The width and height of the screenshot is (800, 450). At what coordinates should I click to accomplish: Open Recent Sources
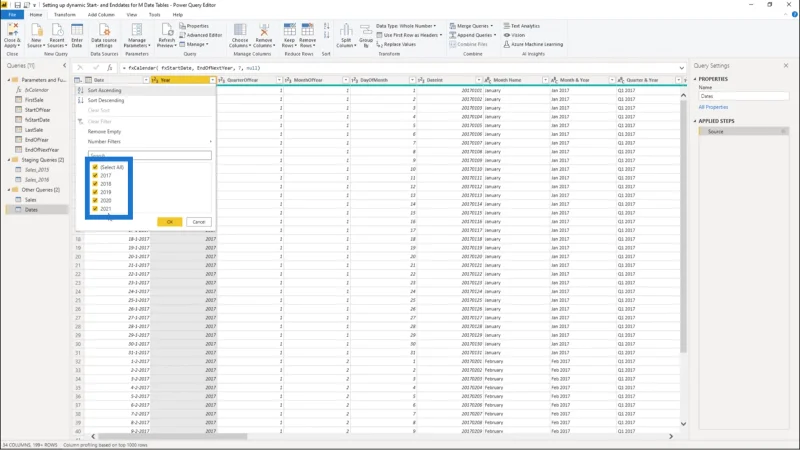pyautogui.click(x=57, y=35)
